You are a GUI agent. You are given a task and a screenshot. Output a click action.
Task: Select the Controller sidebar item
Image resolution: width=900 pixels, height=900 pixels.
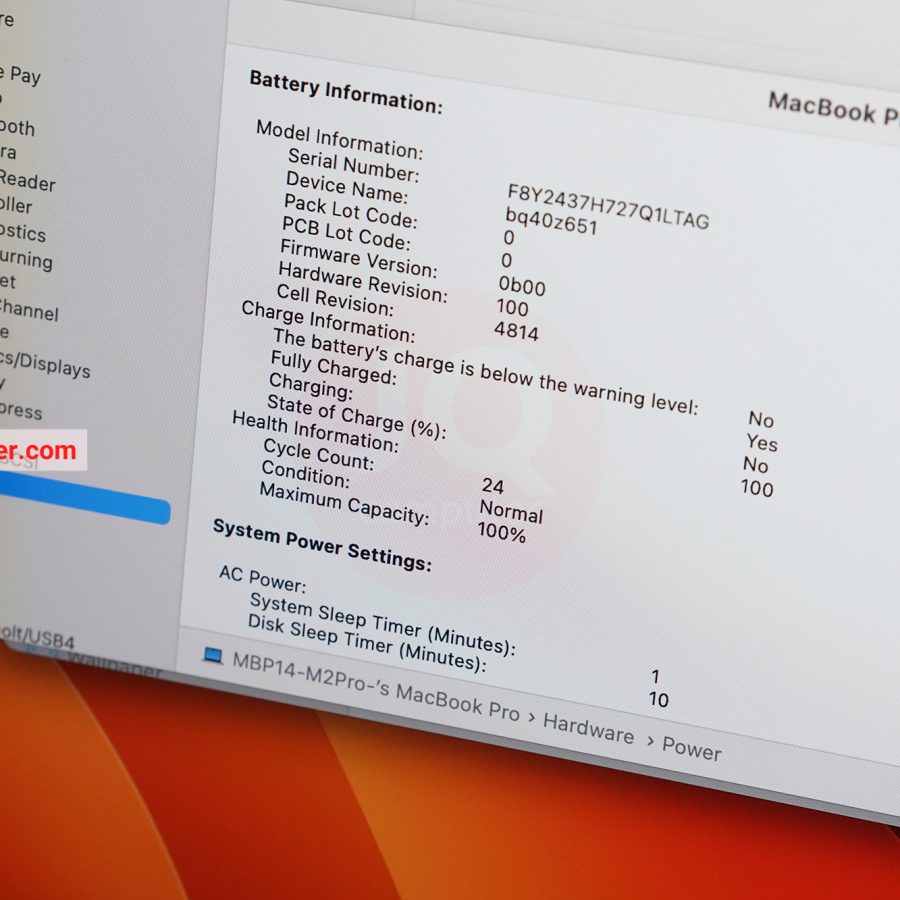[16, 204]
